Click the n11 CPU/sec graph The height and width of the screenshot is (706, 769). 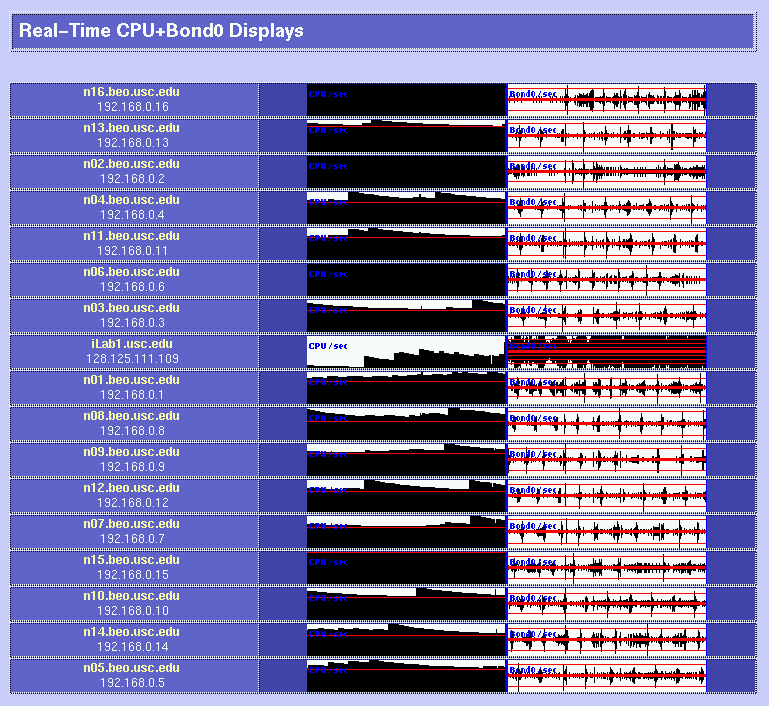point(406,244)
